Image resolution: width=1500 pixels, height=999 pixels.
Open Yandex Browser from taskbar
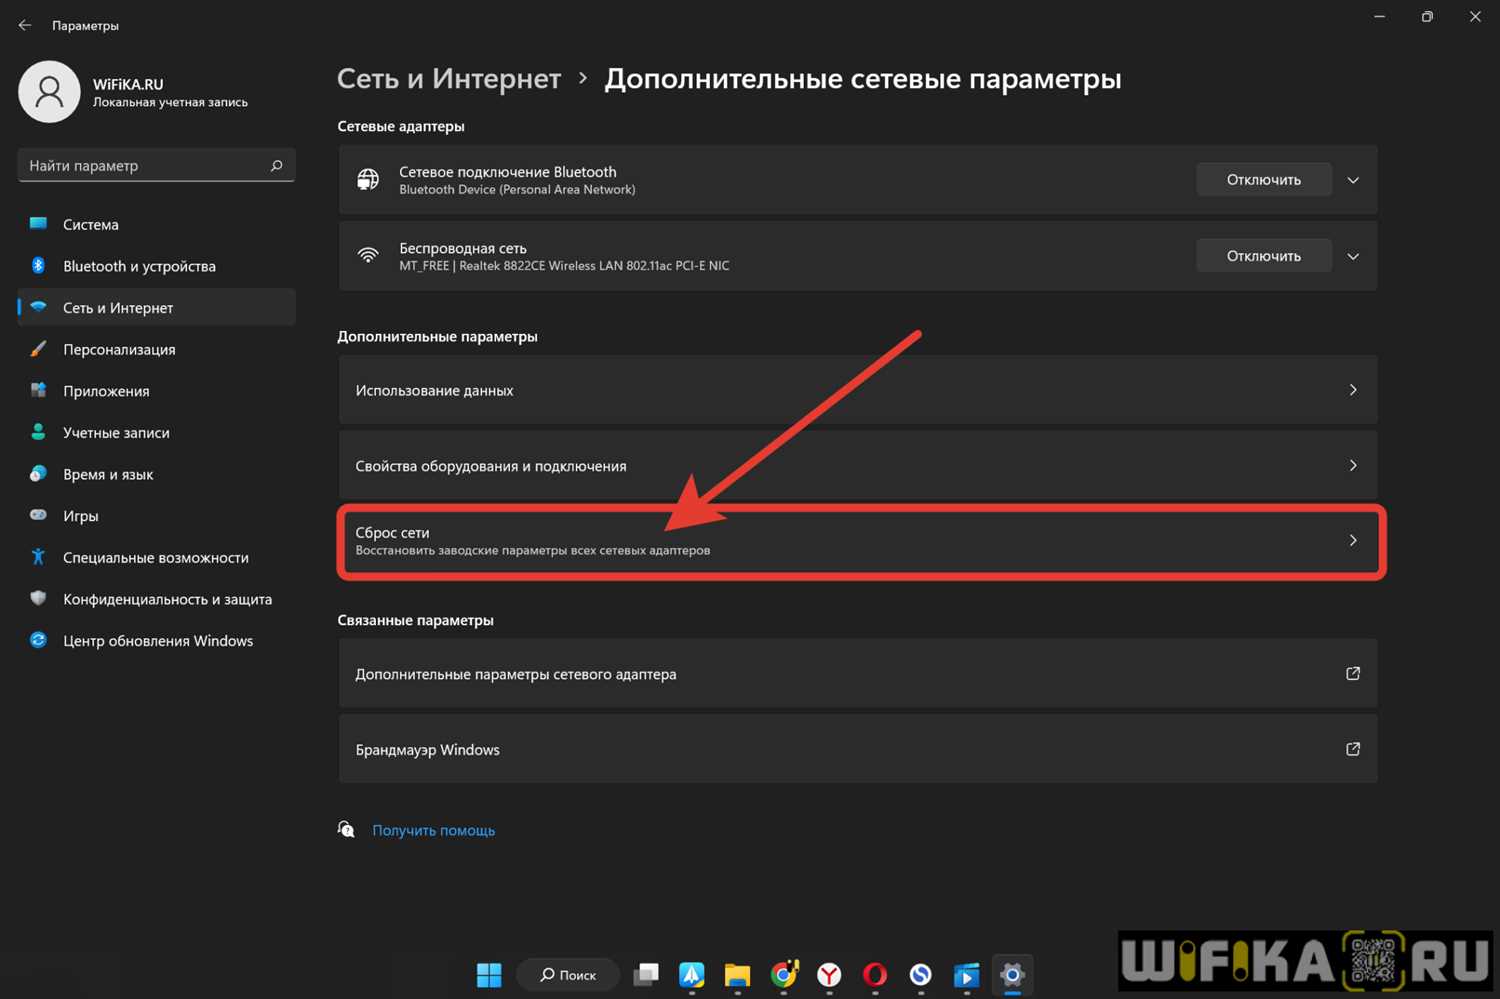click(829, 975)
